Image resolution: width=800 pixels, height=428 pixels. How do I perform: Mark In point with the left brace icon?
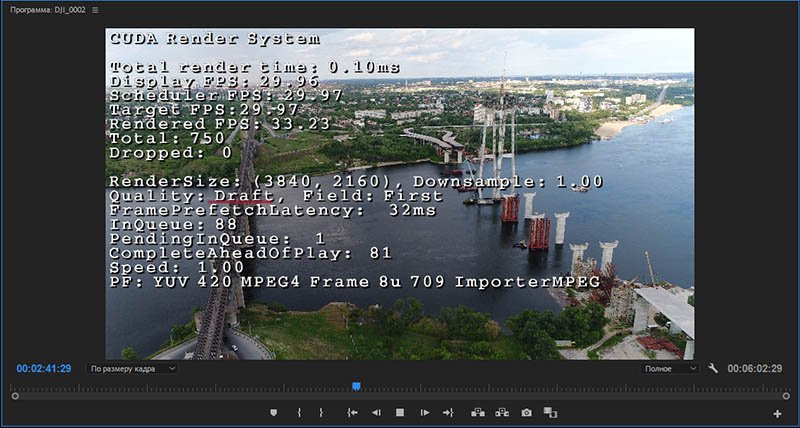[299, 412]
